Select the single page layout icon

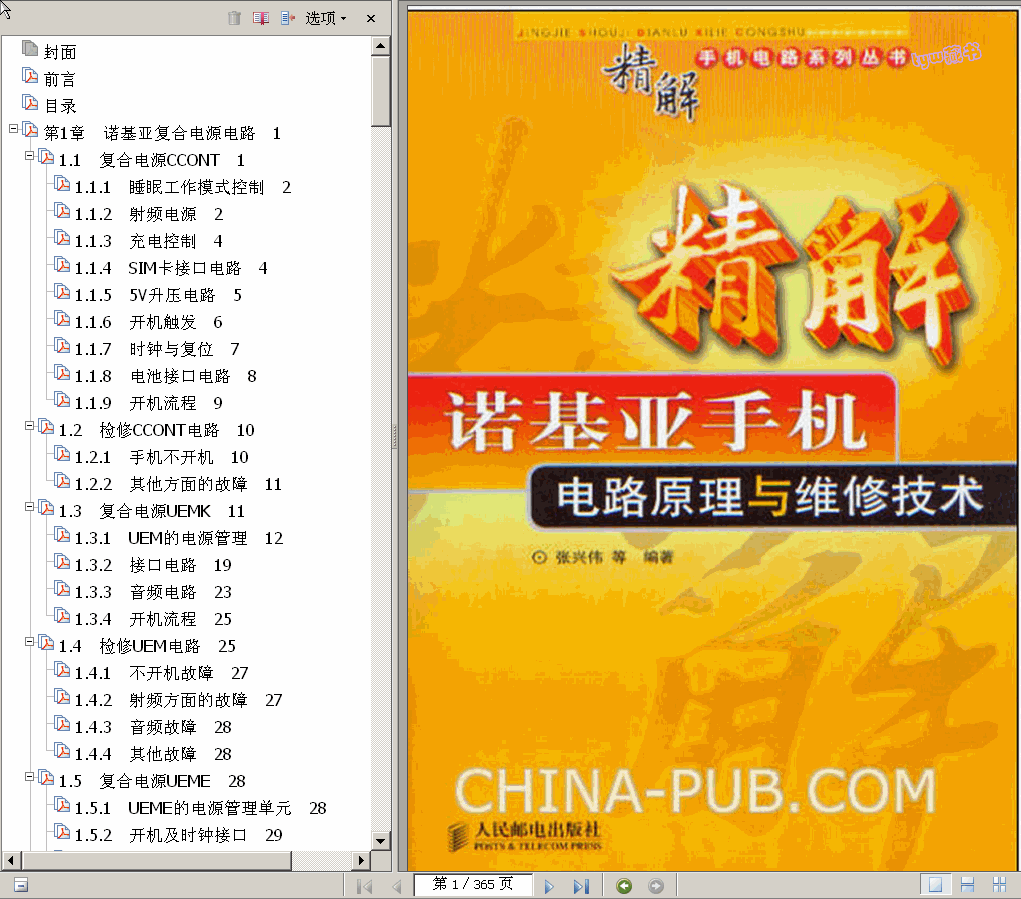coord(935,884)
